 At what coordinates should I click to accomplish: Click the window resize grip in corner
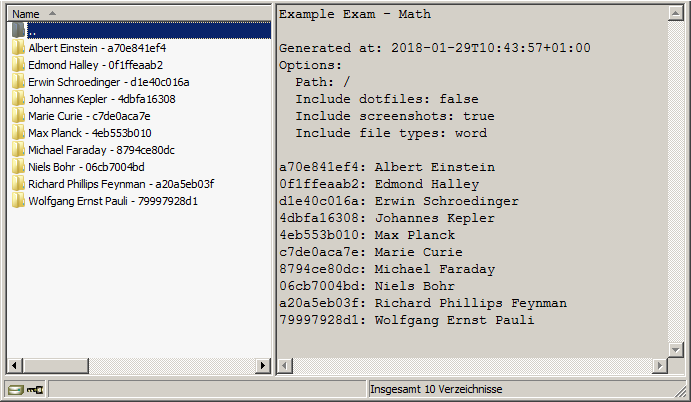click(681, 390)
